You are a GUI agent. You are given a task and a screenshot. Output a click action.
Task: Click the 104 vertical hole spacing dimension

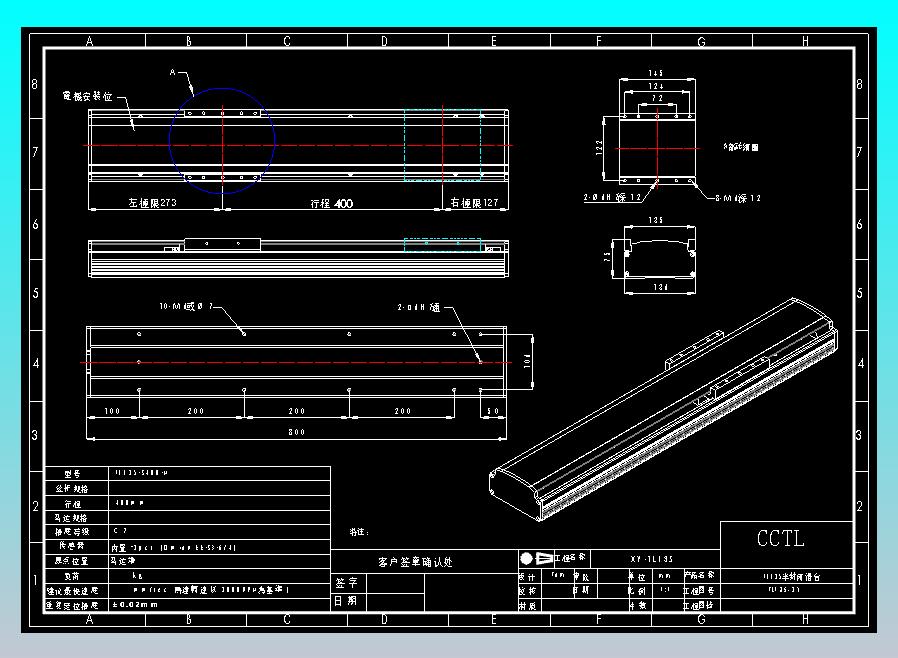pyautogui.click(x=527, y=361)
